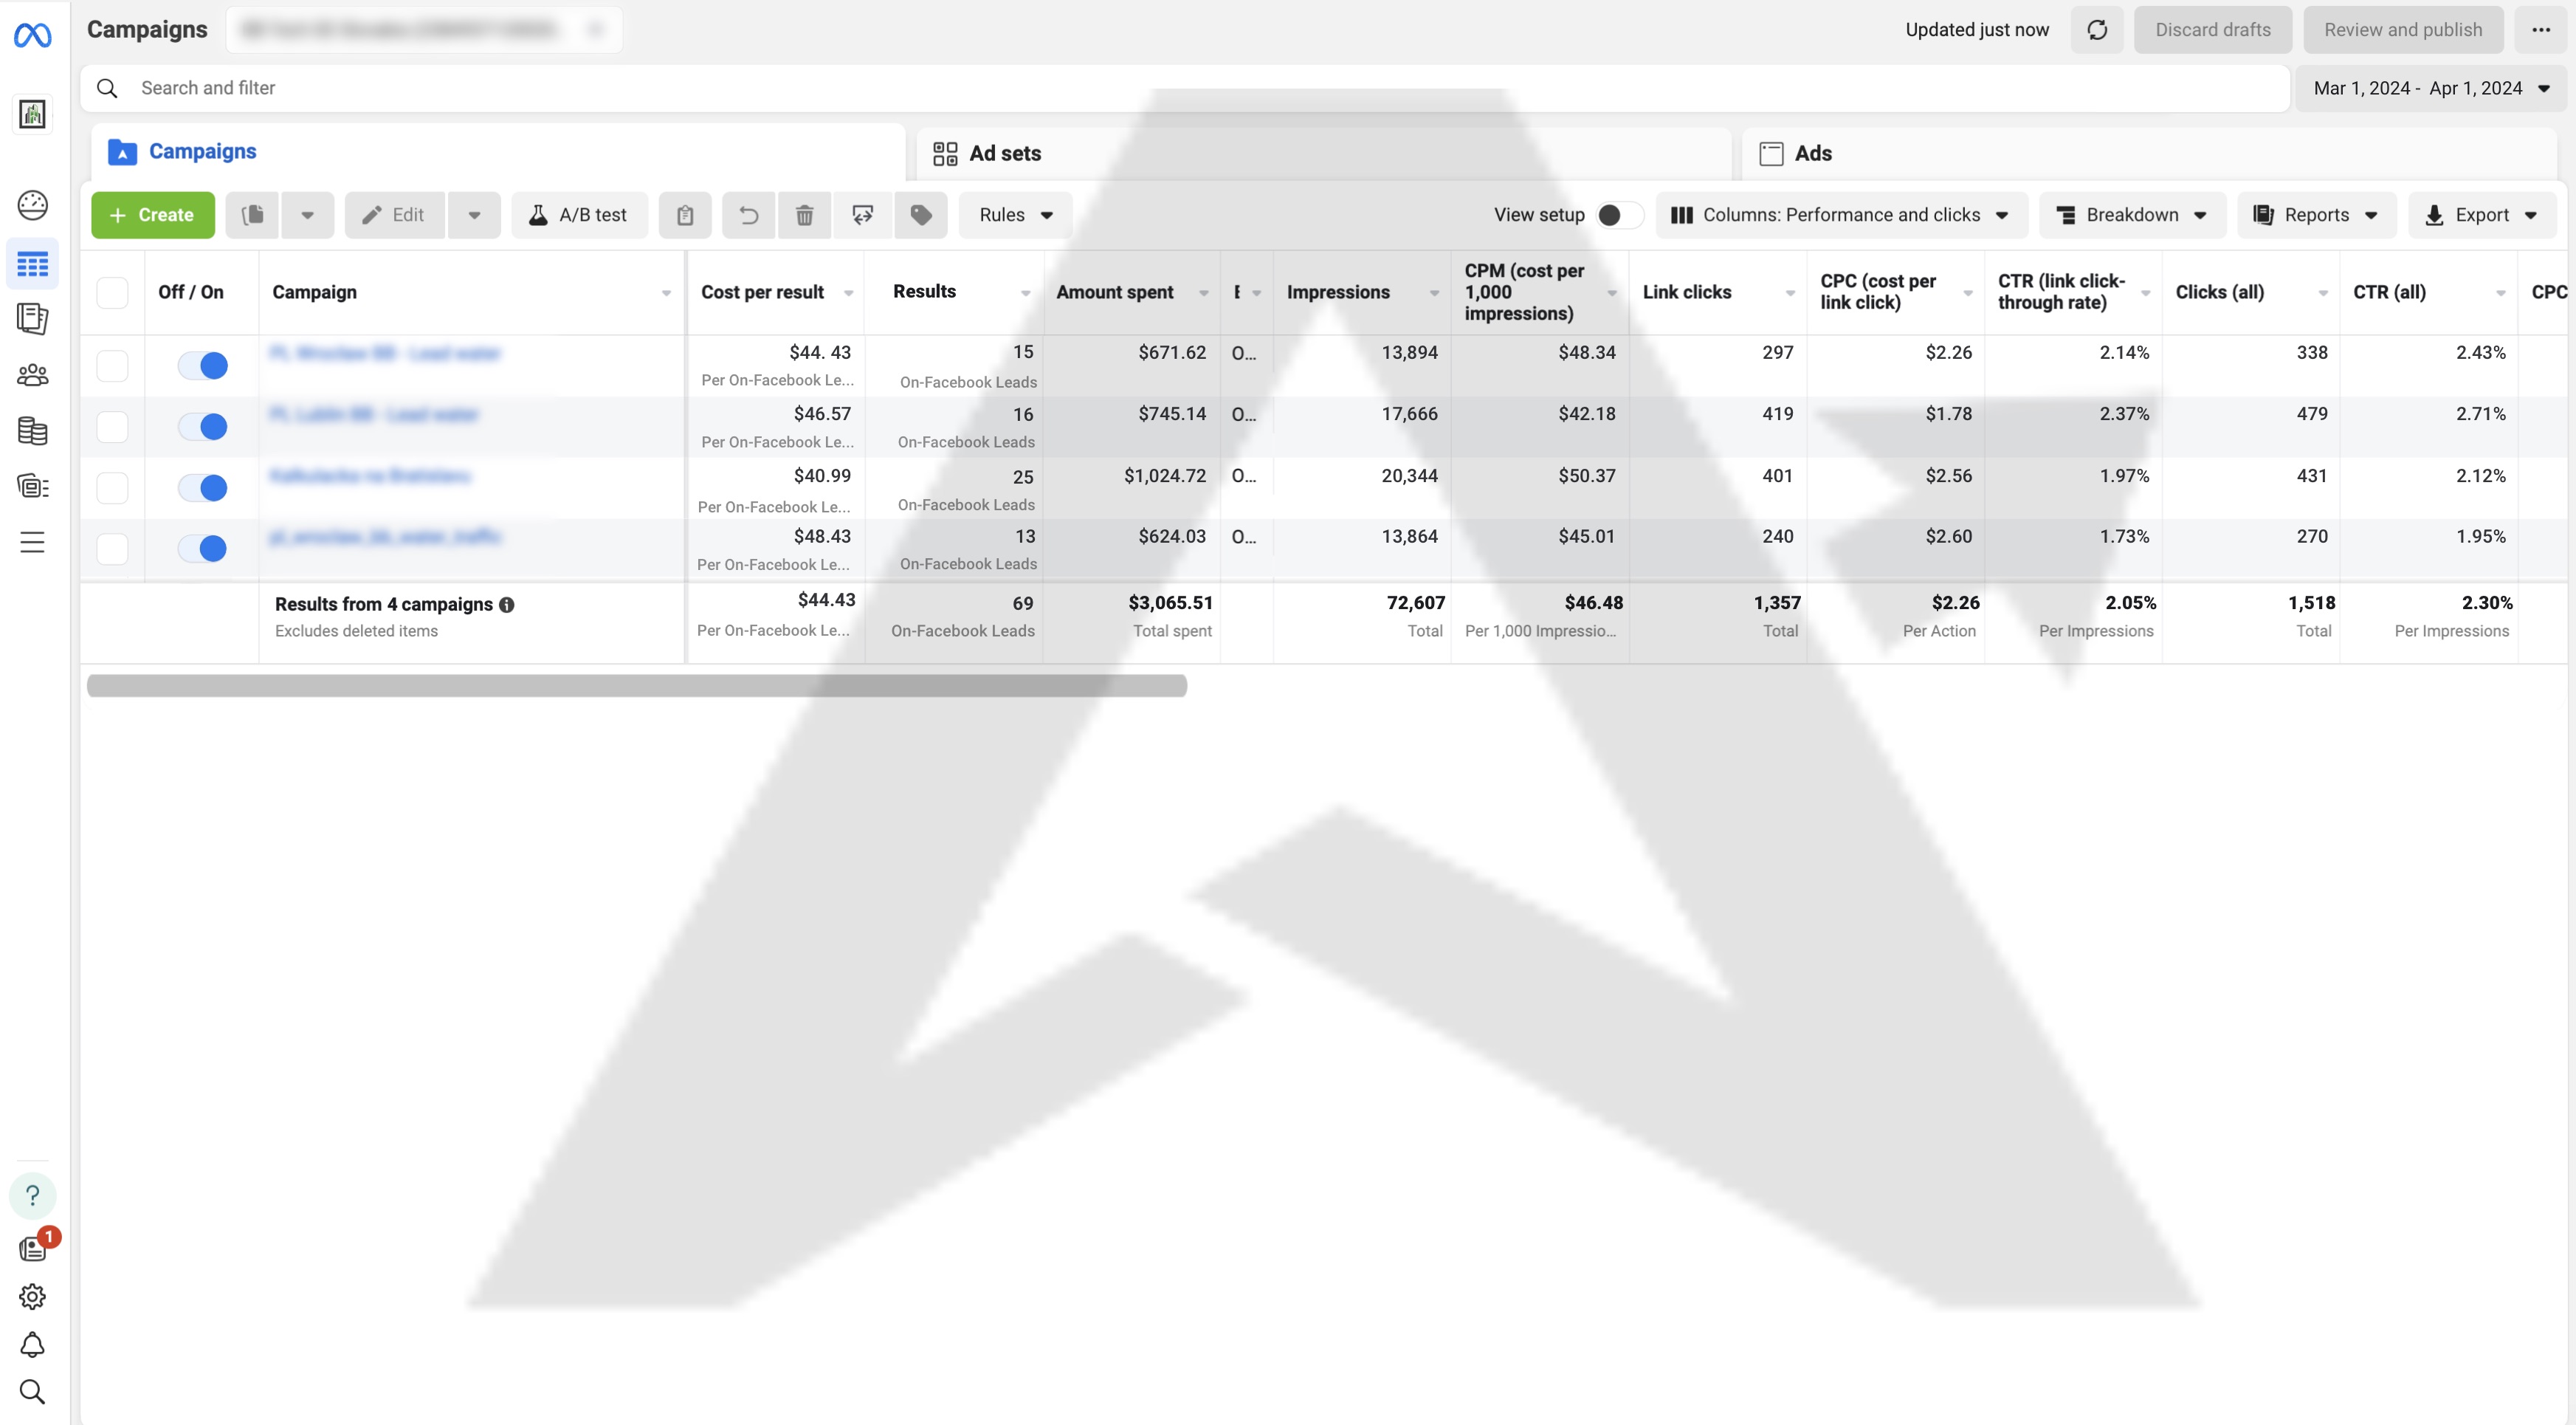Open the account picture icon in sidebar
2576x1425 pixels.
pos(32,114)
